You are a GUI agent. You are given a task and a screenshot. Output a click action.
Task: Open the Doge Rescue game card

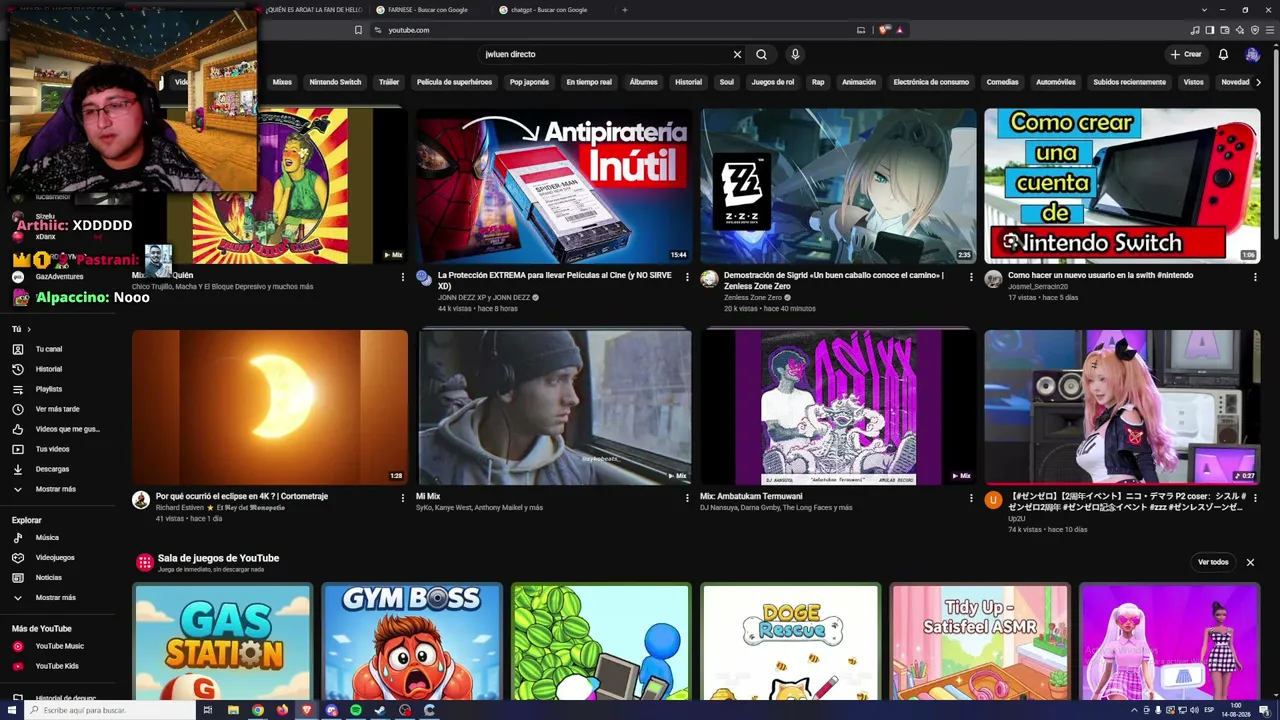pyautogui.click(x=790, y=642)
